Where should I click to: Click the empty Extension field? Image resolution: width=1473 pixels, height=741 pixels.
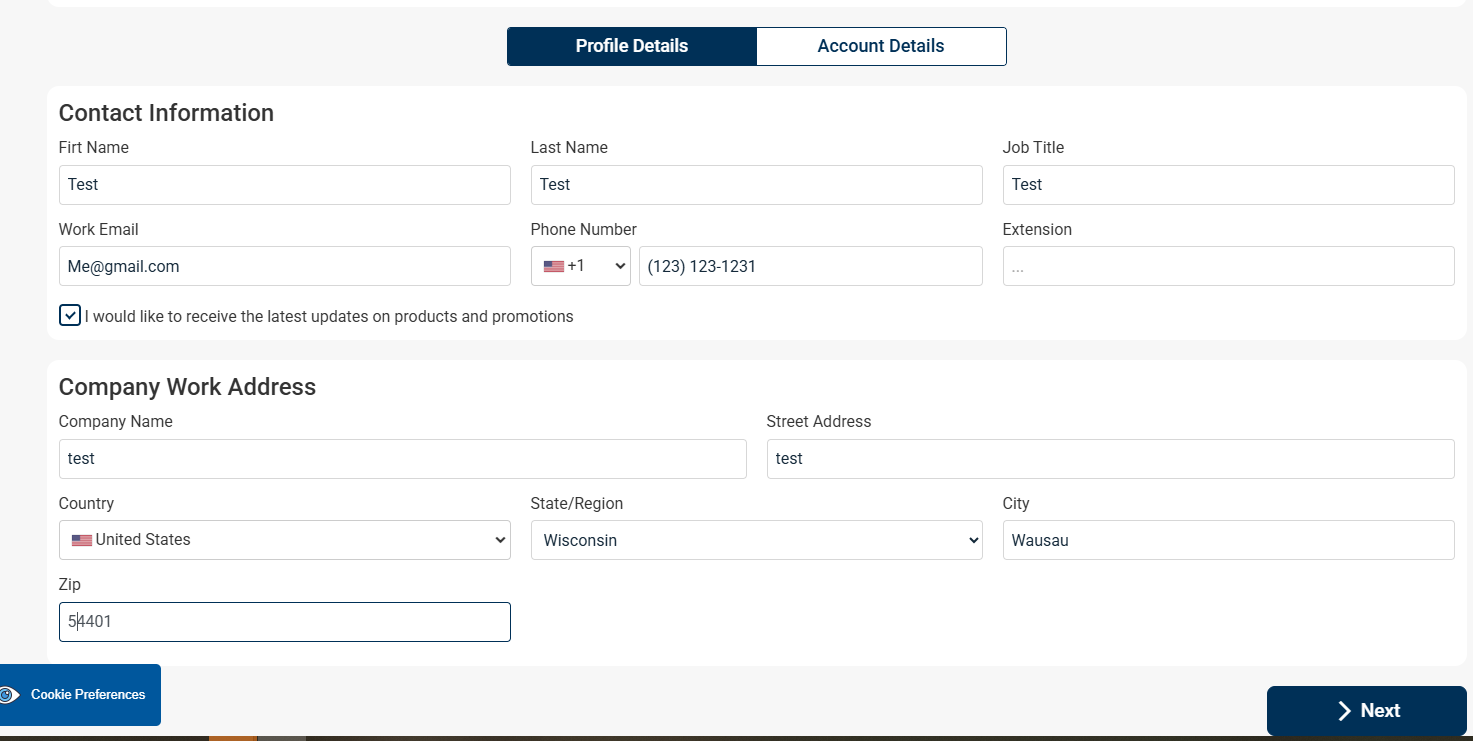tap(1228, 266)
